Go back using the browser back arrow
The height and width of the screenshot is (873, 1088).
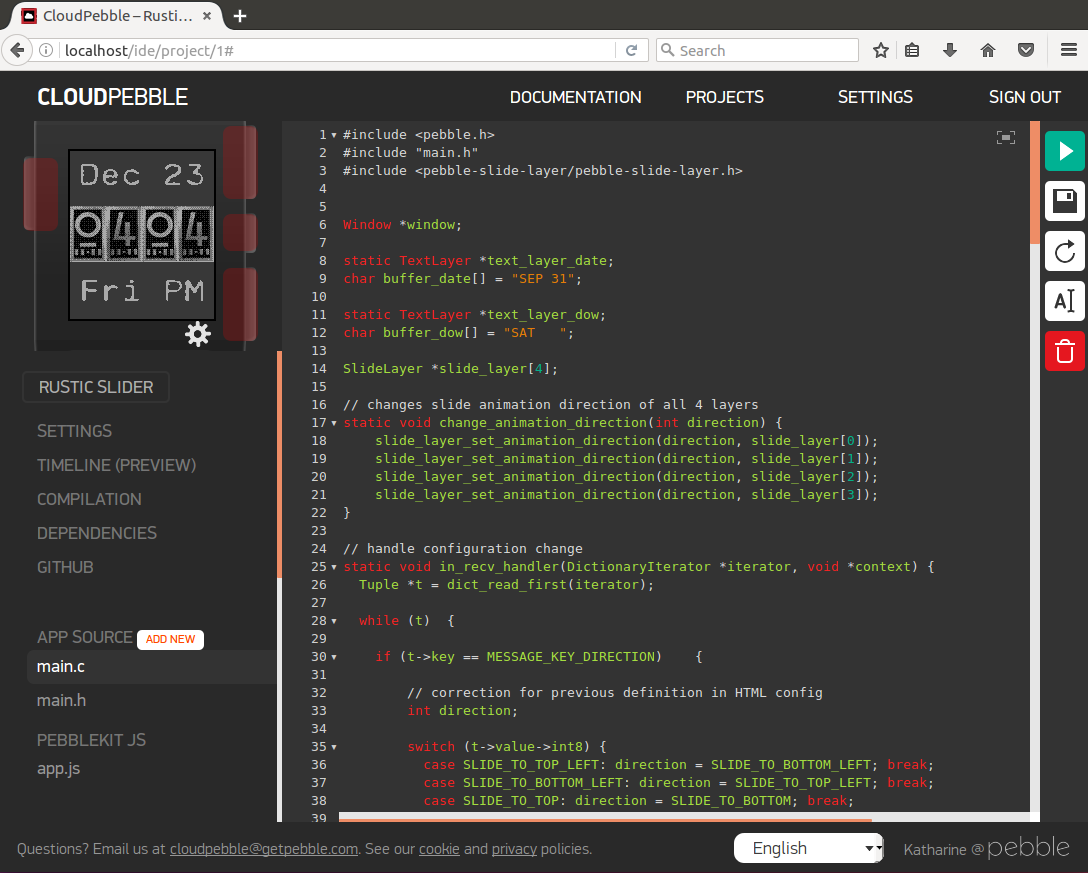(17, 50)
